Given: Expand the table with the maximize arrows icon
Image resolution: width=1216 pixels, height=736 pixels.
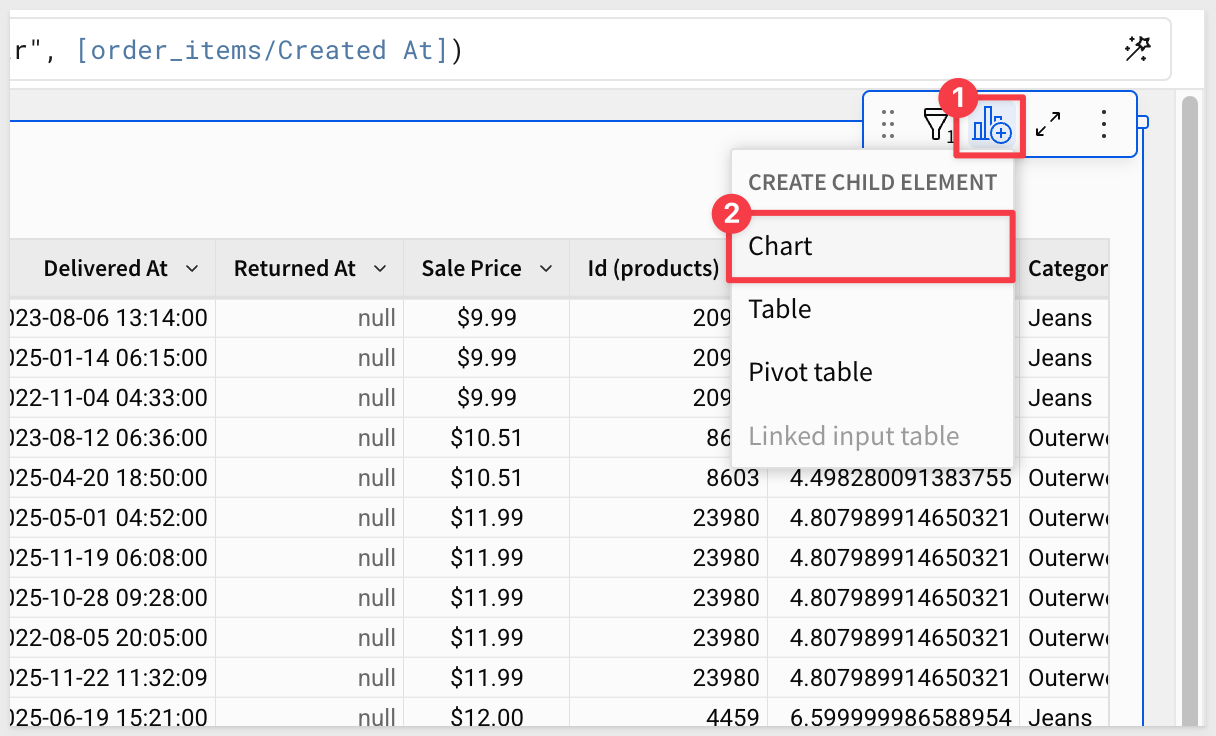Looking at the screenshot, I should (1048, 124).
